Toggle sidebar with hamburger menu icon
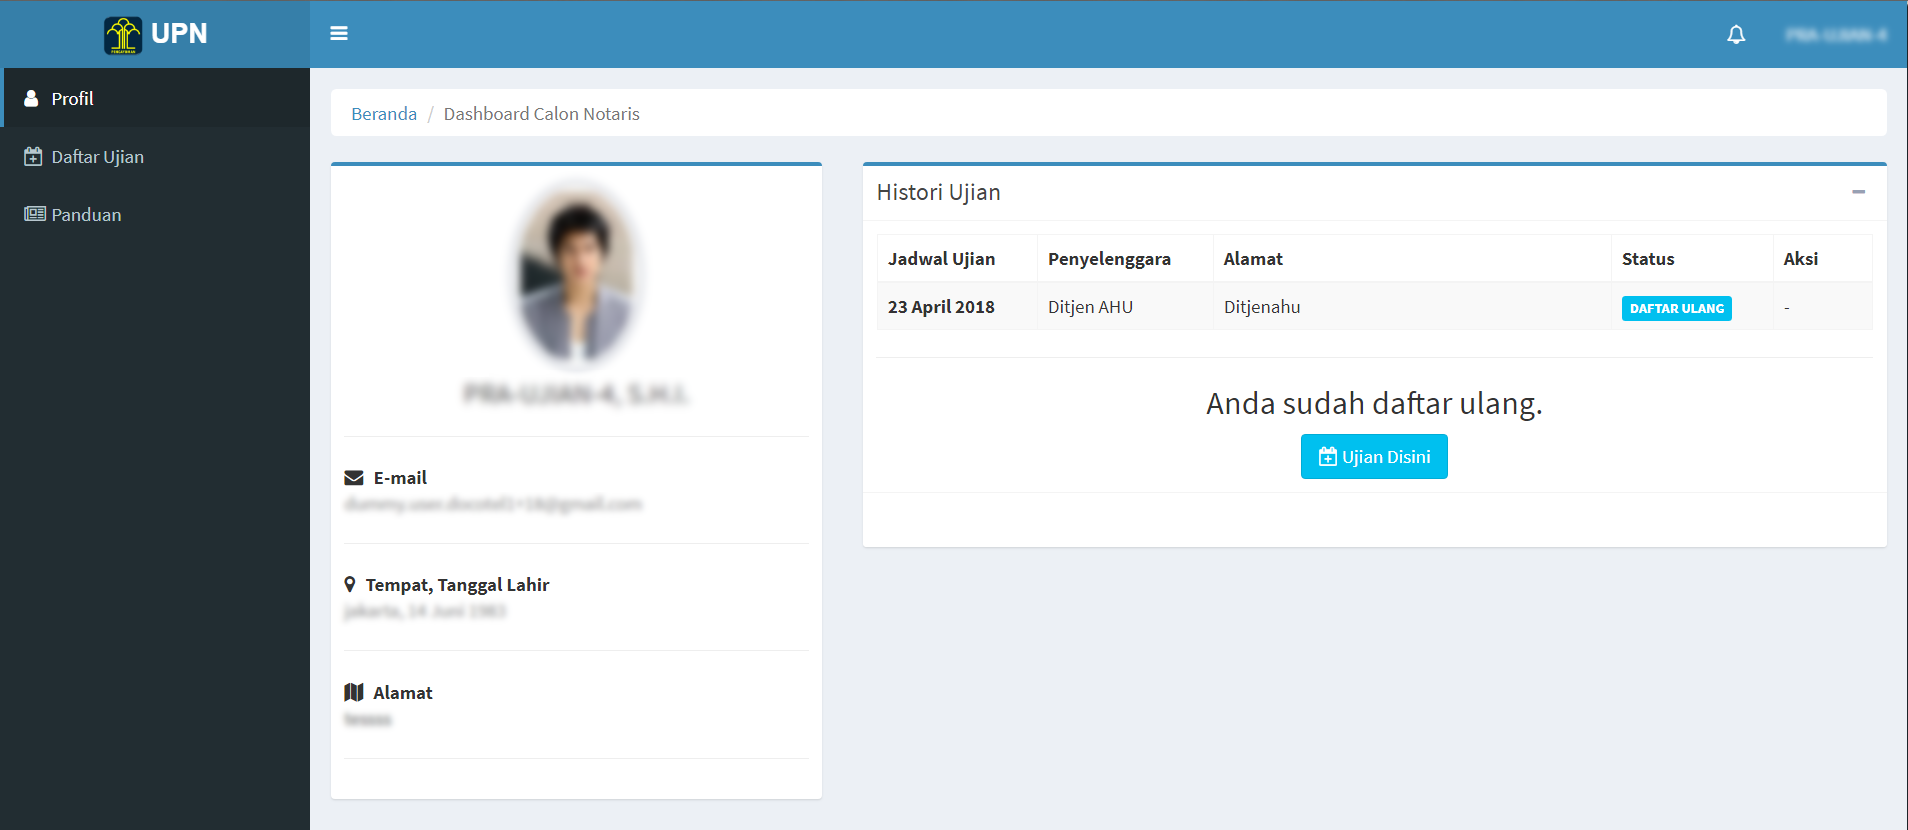The image size is (1908, 830). (x=339, y=34)
